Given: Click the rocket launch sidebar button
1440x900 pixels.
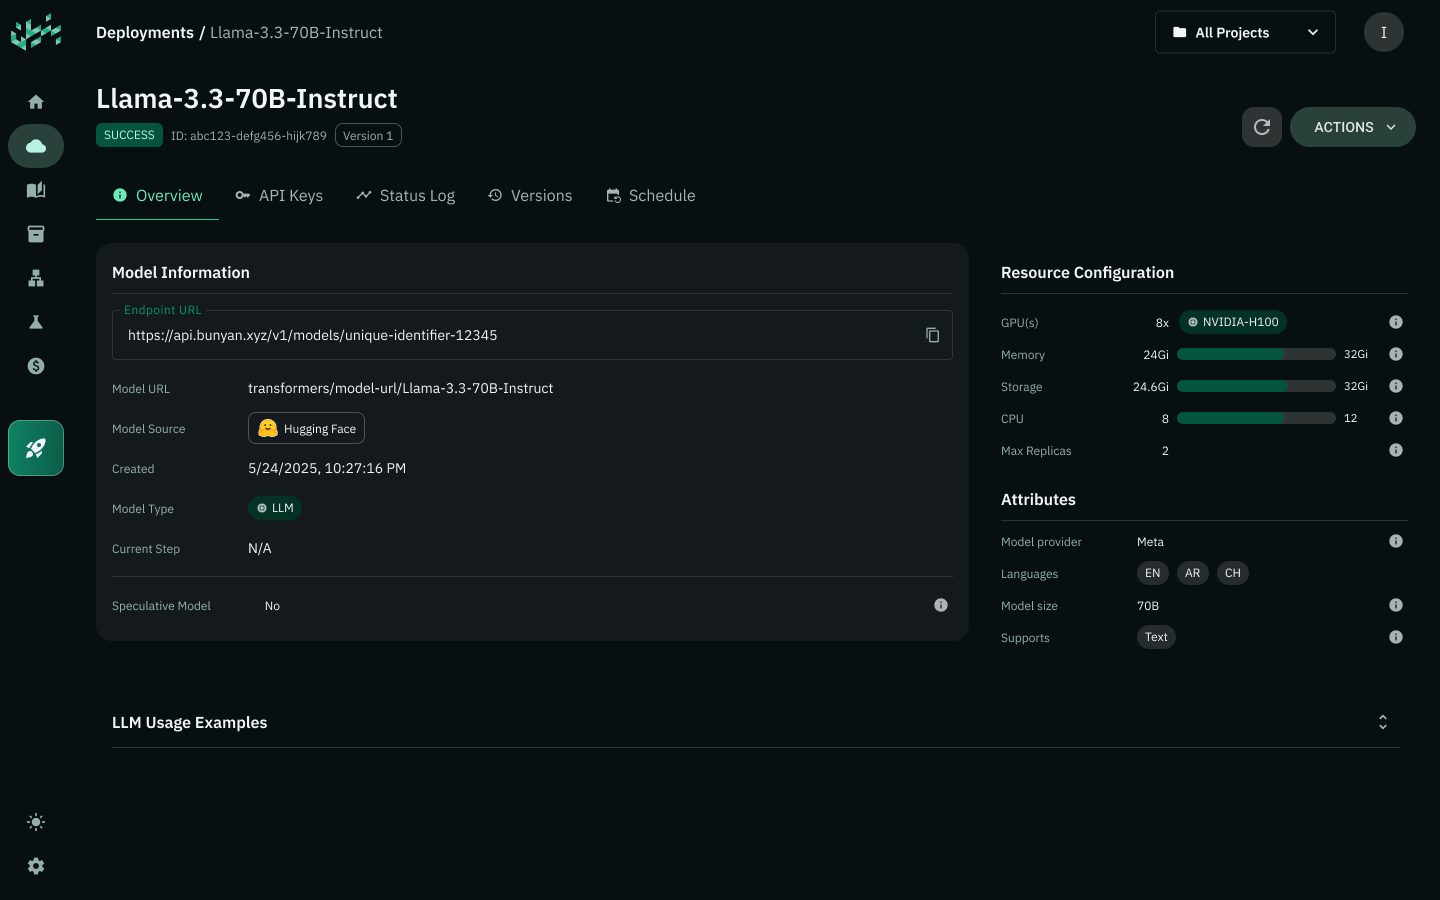Looking at the screenshot, I should pos(36,448).
